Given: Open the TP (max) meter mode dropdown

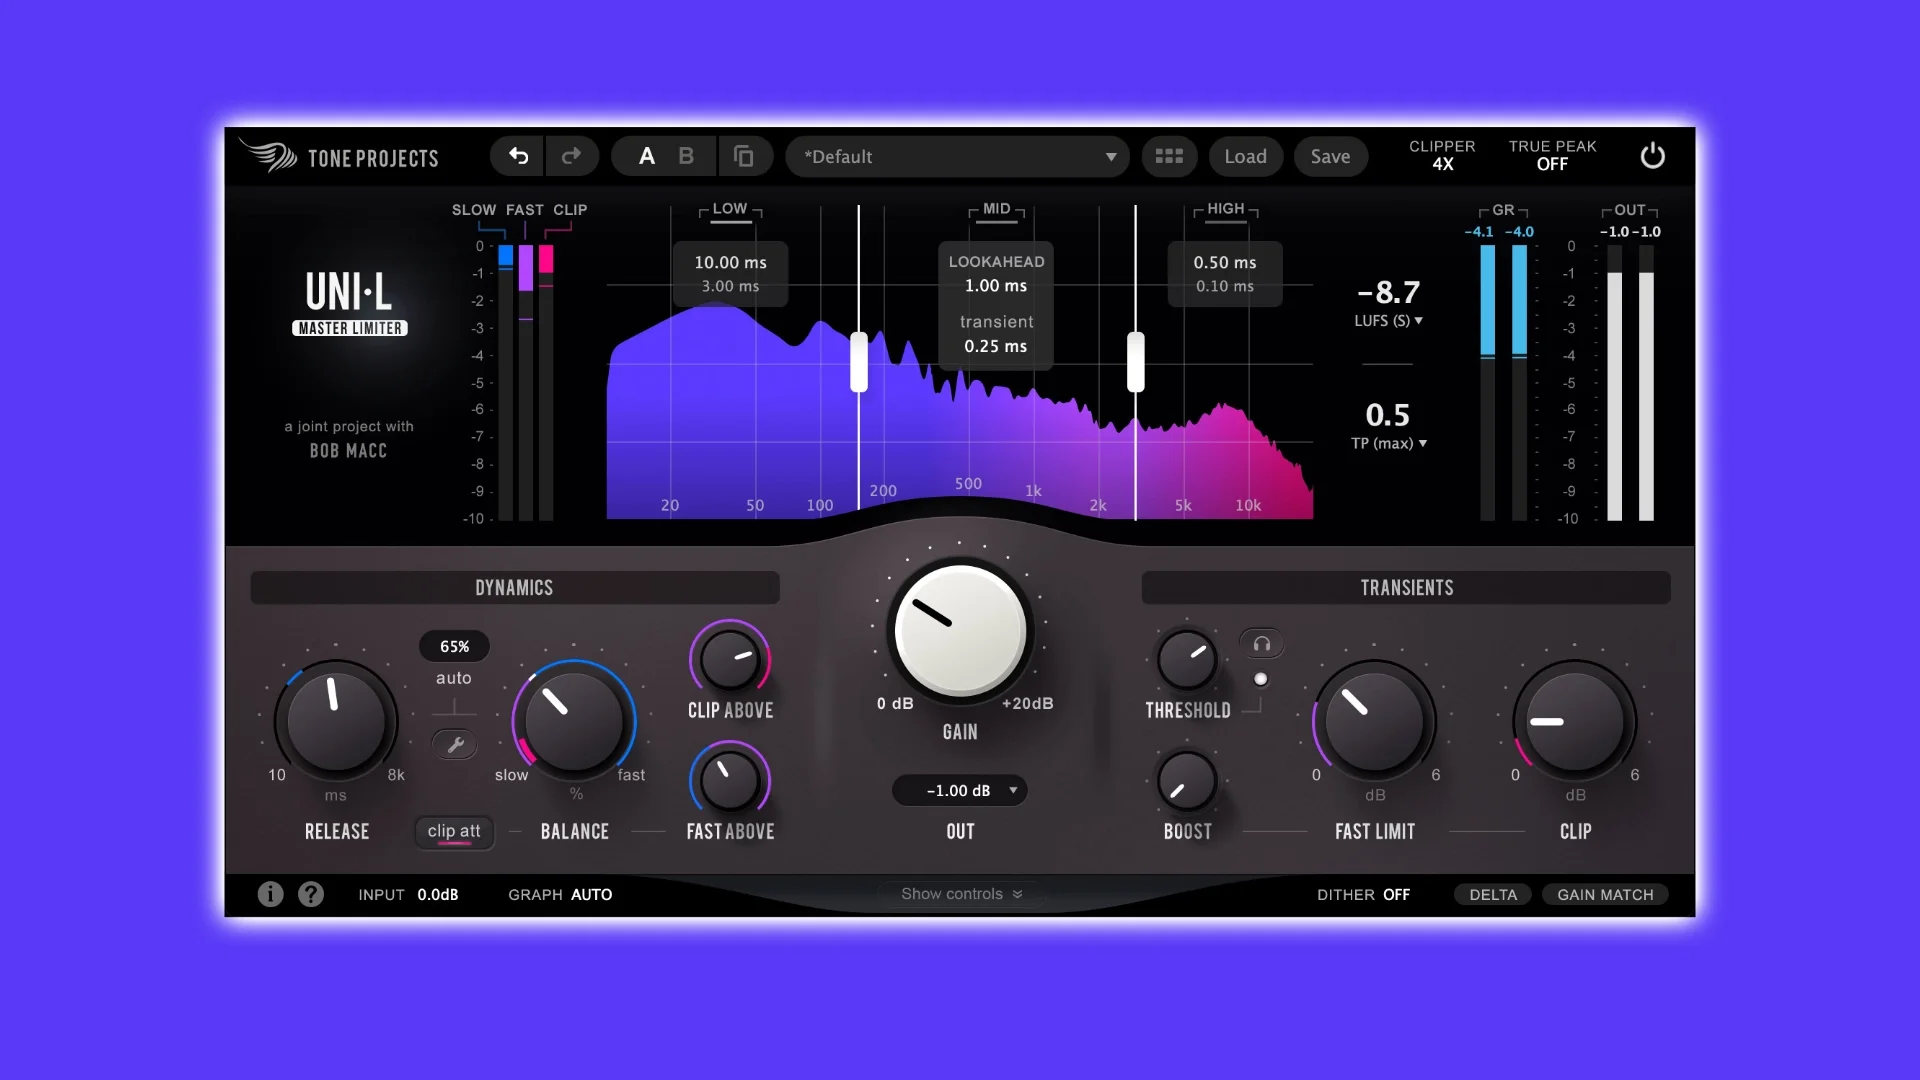Looking at the screenshot, I should click(1389, 443).
